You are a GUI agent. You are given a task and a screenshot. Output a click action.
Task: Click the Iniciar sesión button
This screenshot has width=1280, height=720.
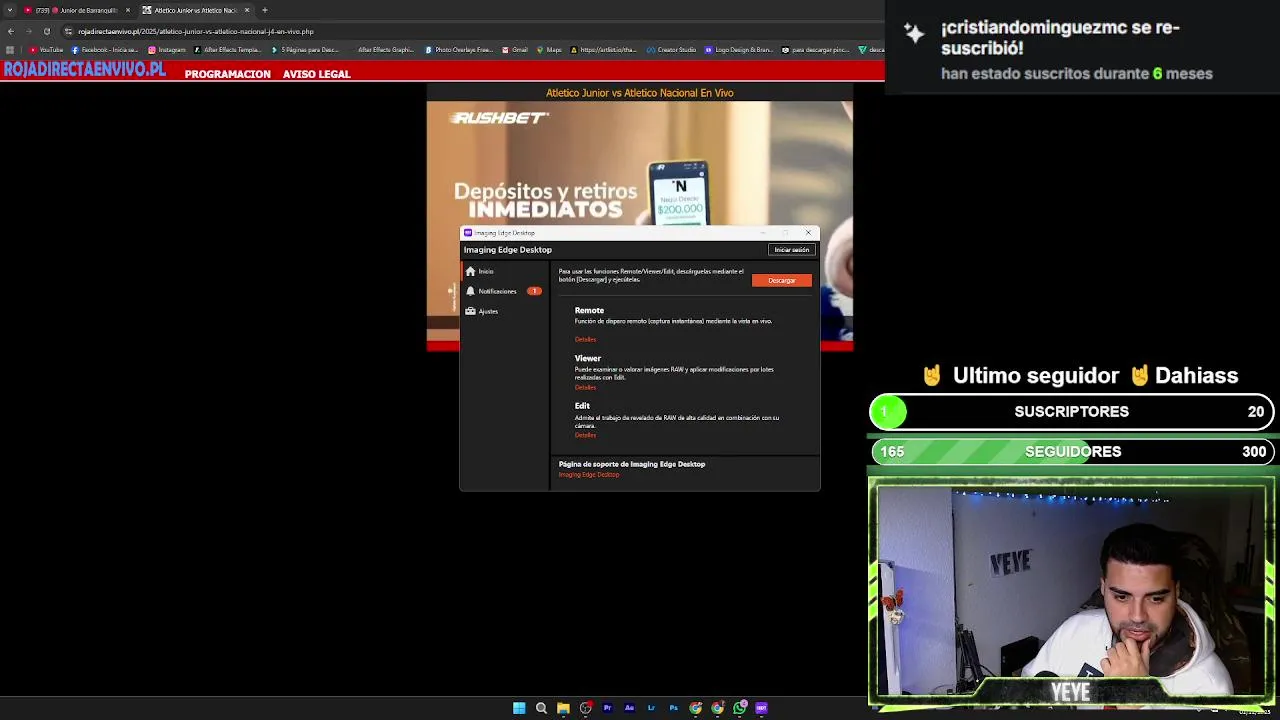pyautogui.click(x=791, y=250)
